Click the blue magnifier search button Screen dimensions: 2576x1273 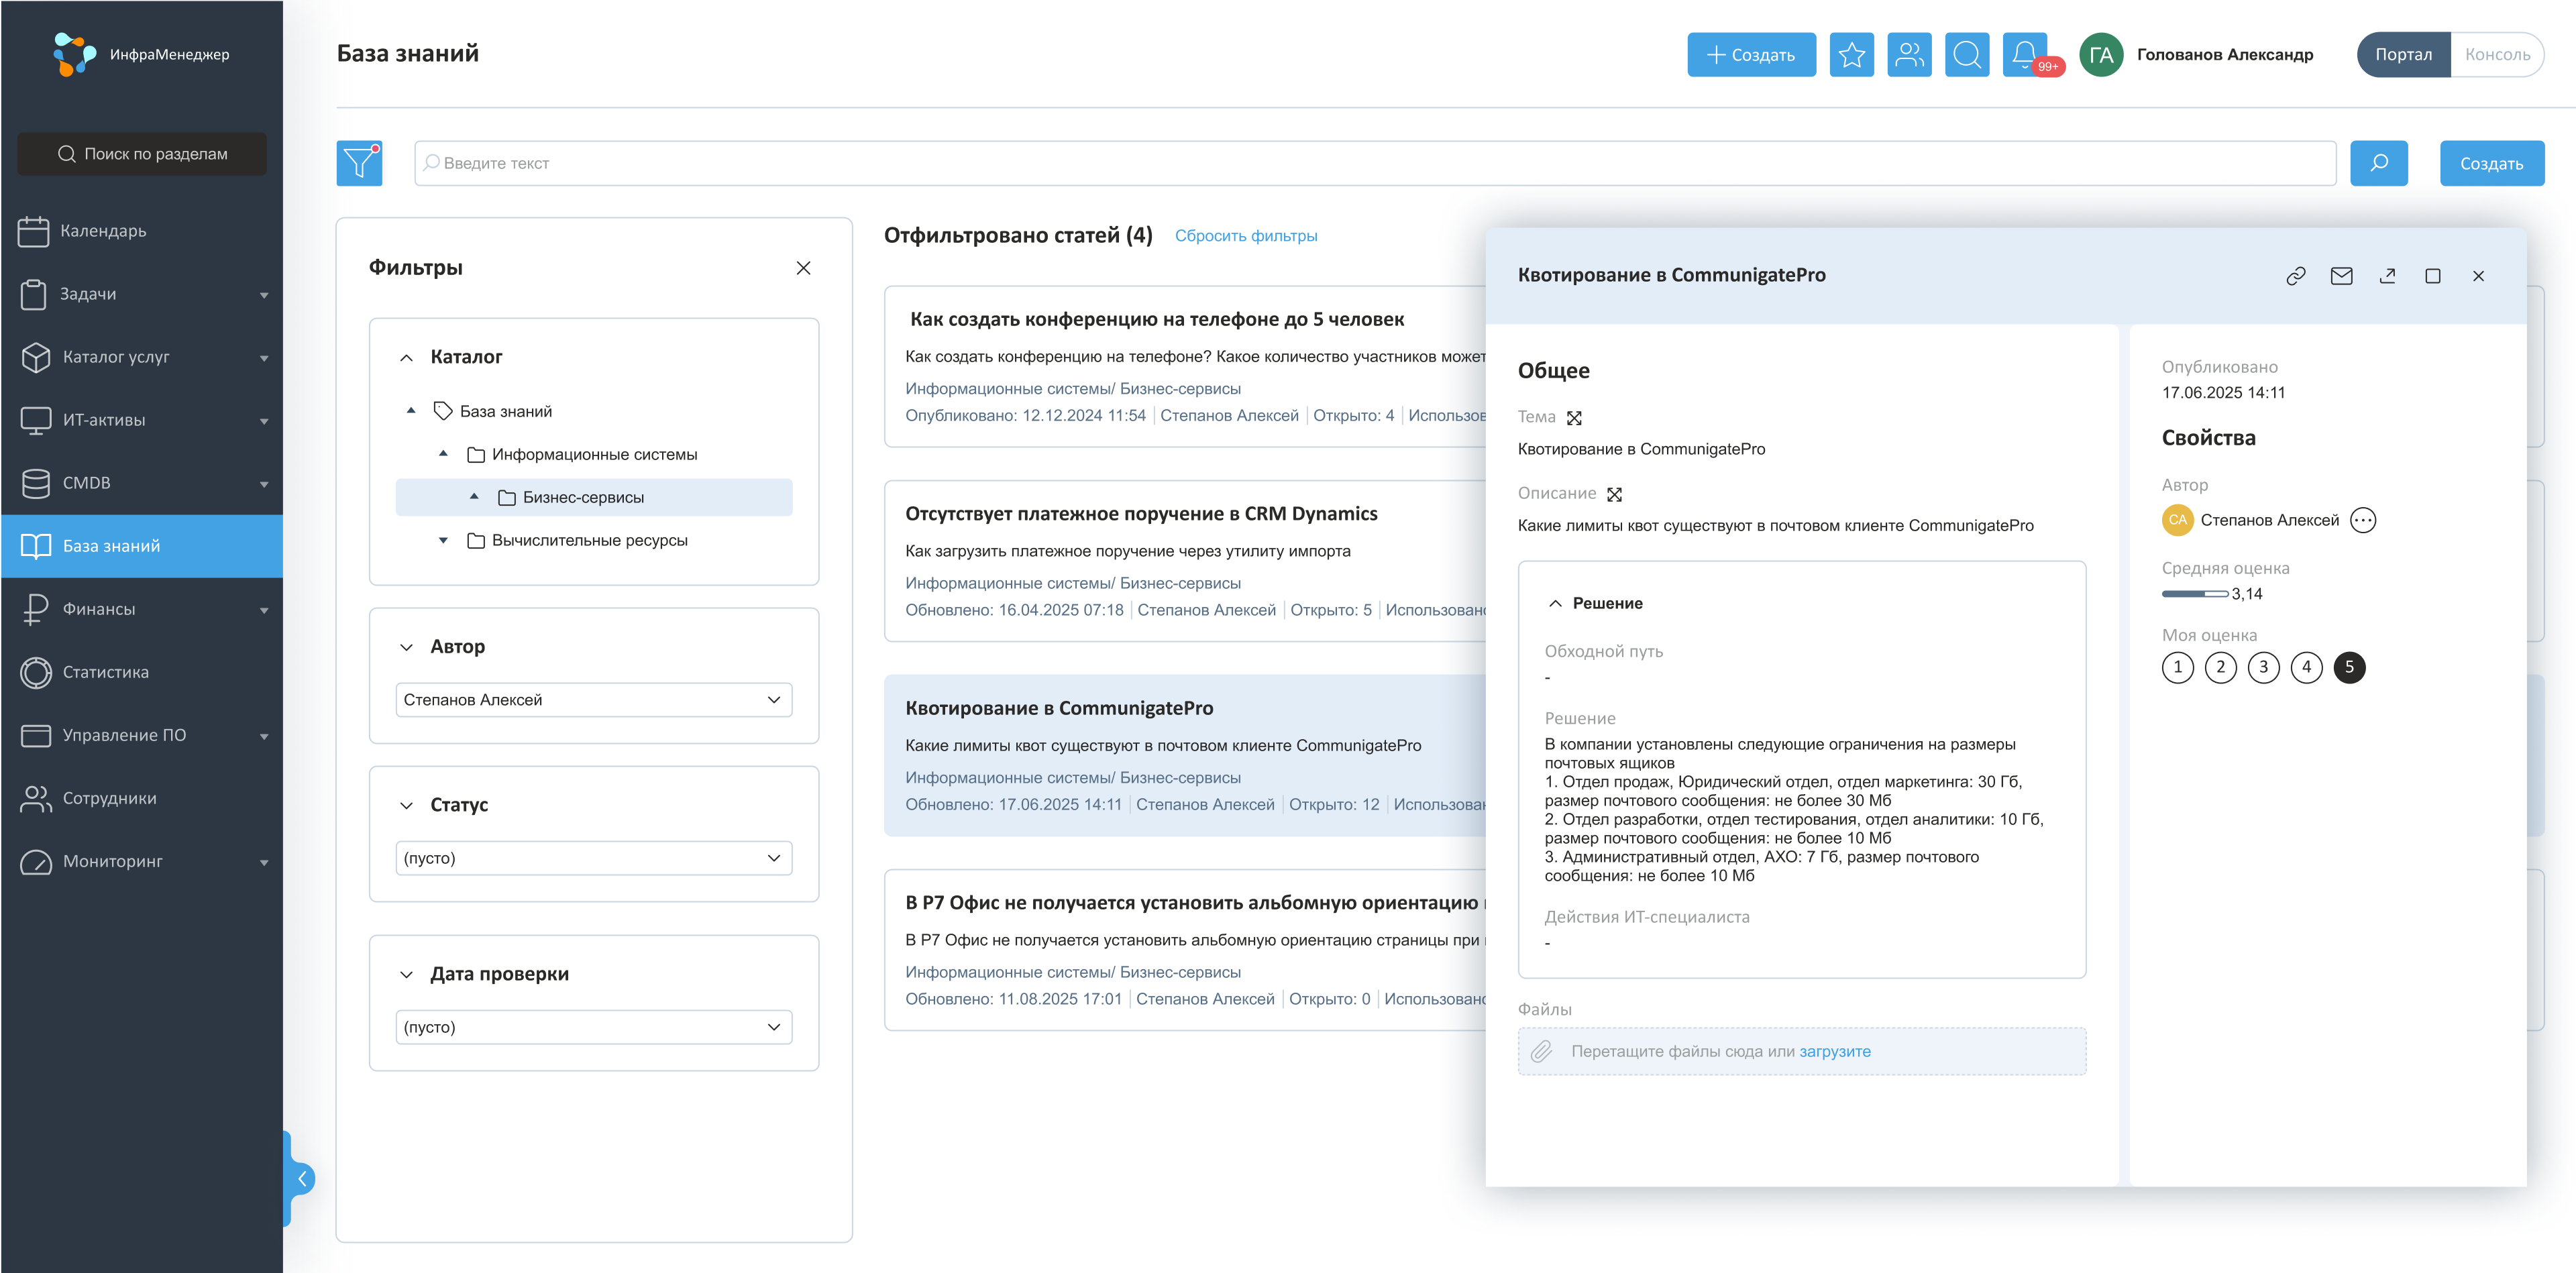[2378, 163]
